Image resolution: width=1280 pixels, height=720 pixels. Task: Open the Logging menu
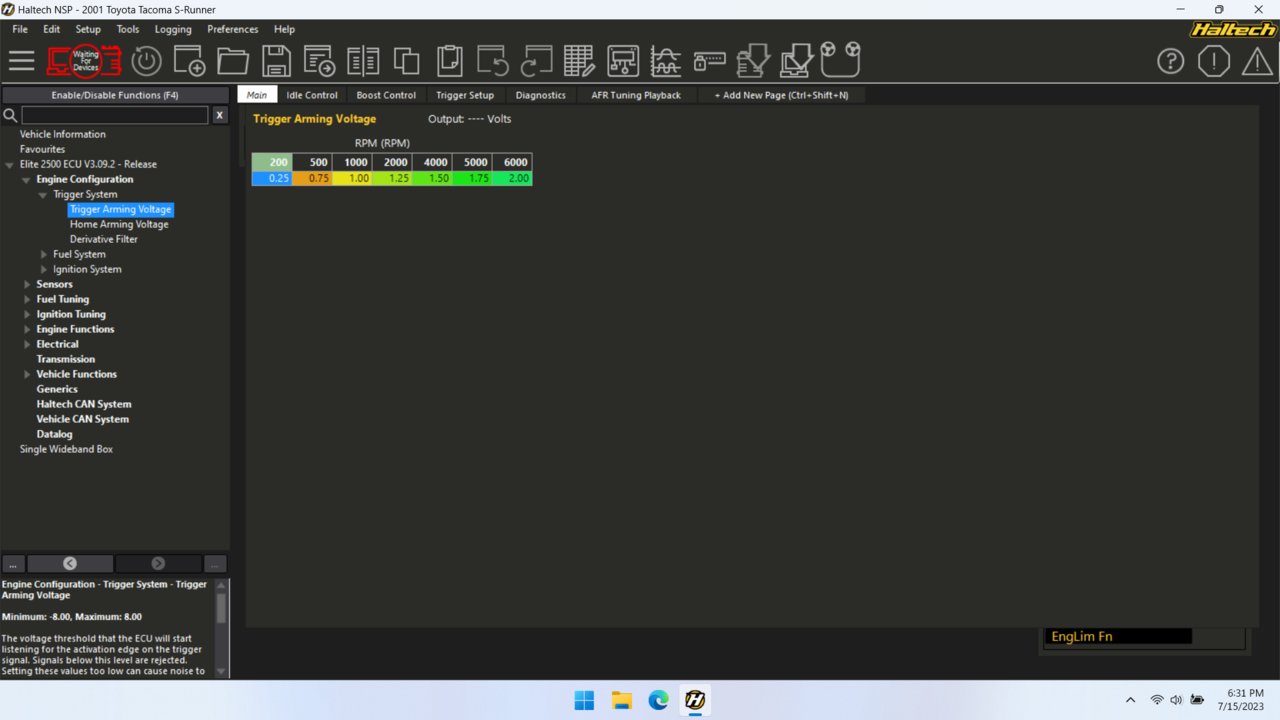coord(173,29)
